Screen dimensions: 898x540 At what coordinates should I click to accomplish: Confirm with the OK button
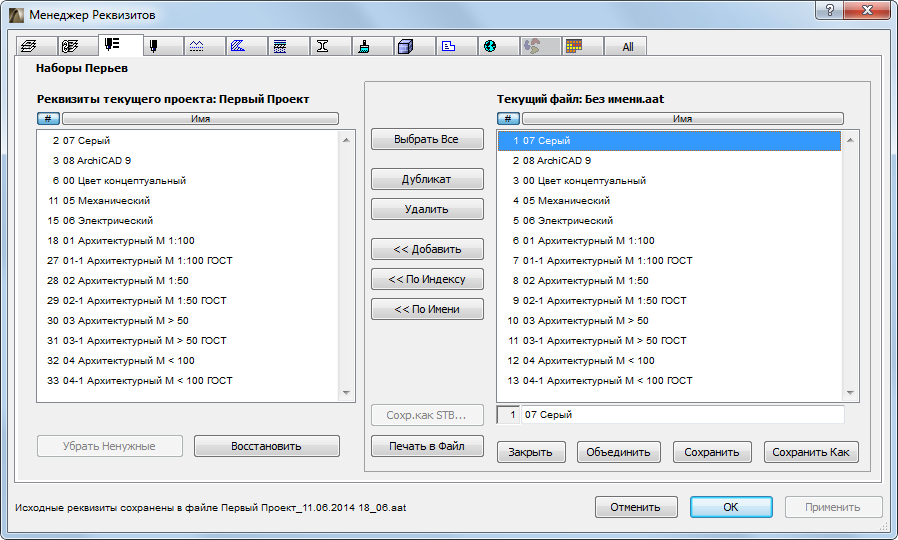tap(731, 507)
